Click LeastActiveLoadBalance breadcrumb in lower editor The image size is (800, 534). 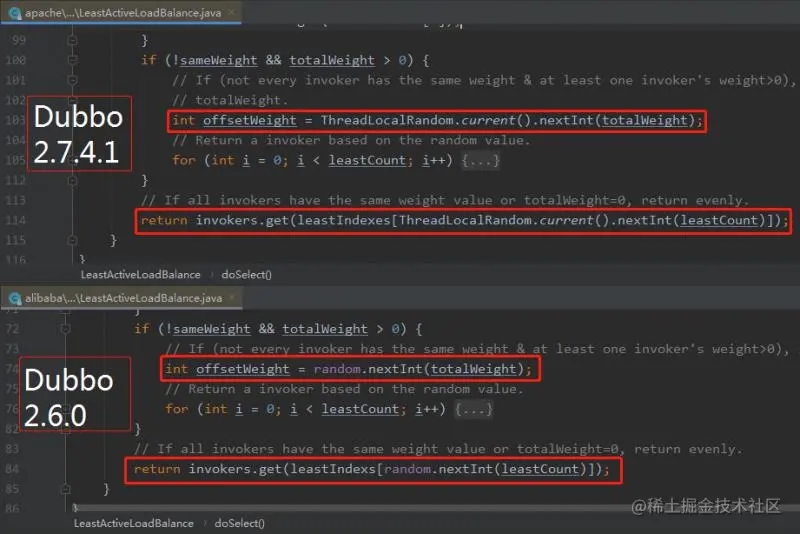point(134,523)
